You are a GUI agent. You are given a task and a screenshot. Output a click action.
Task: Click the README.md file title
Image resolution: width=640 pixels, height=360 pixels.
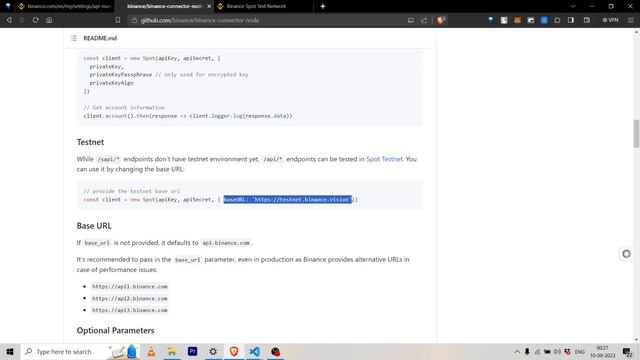pos(100,38)
